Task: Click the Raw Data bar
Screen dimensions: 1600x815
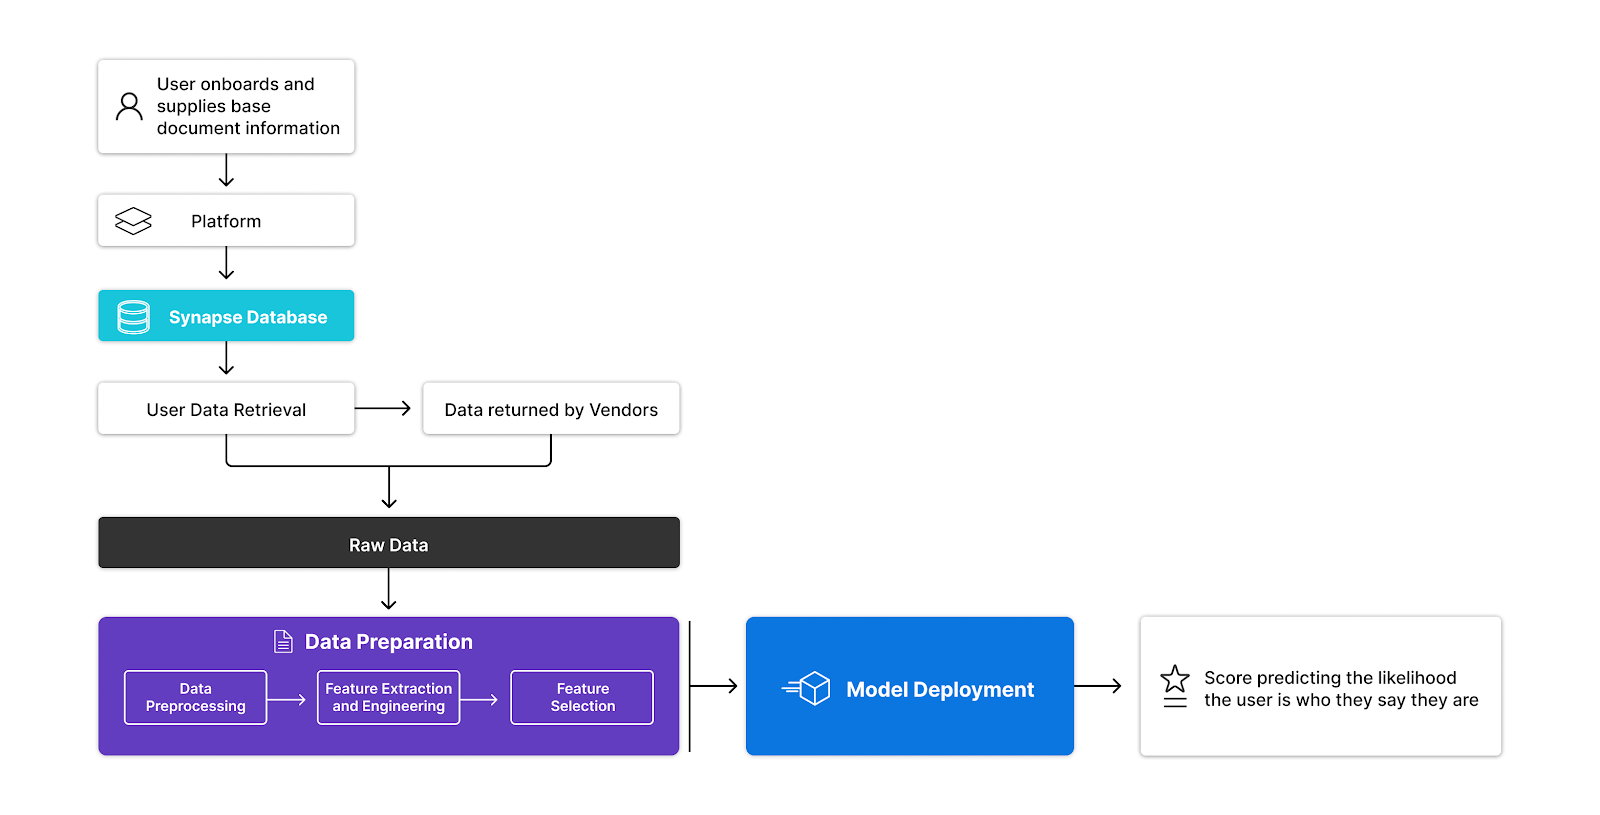Action: tap(389, 543)
